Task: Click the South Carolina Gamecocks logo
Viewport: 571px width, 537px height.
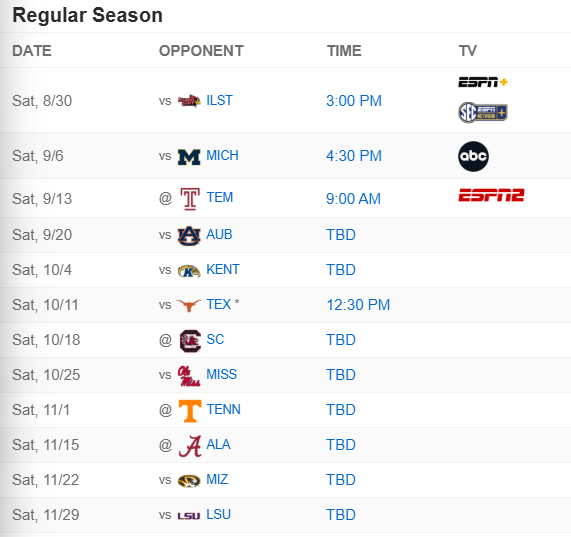Action: pyautogui.click(x=190, y=341)
